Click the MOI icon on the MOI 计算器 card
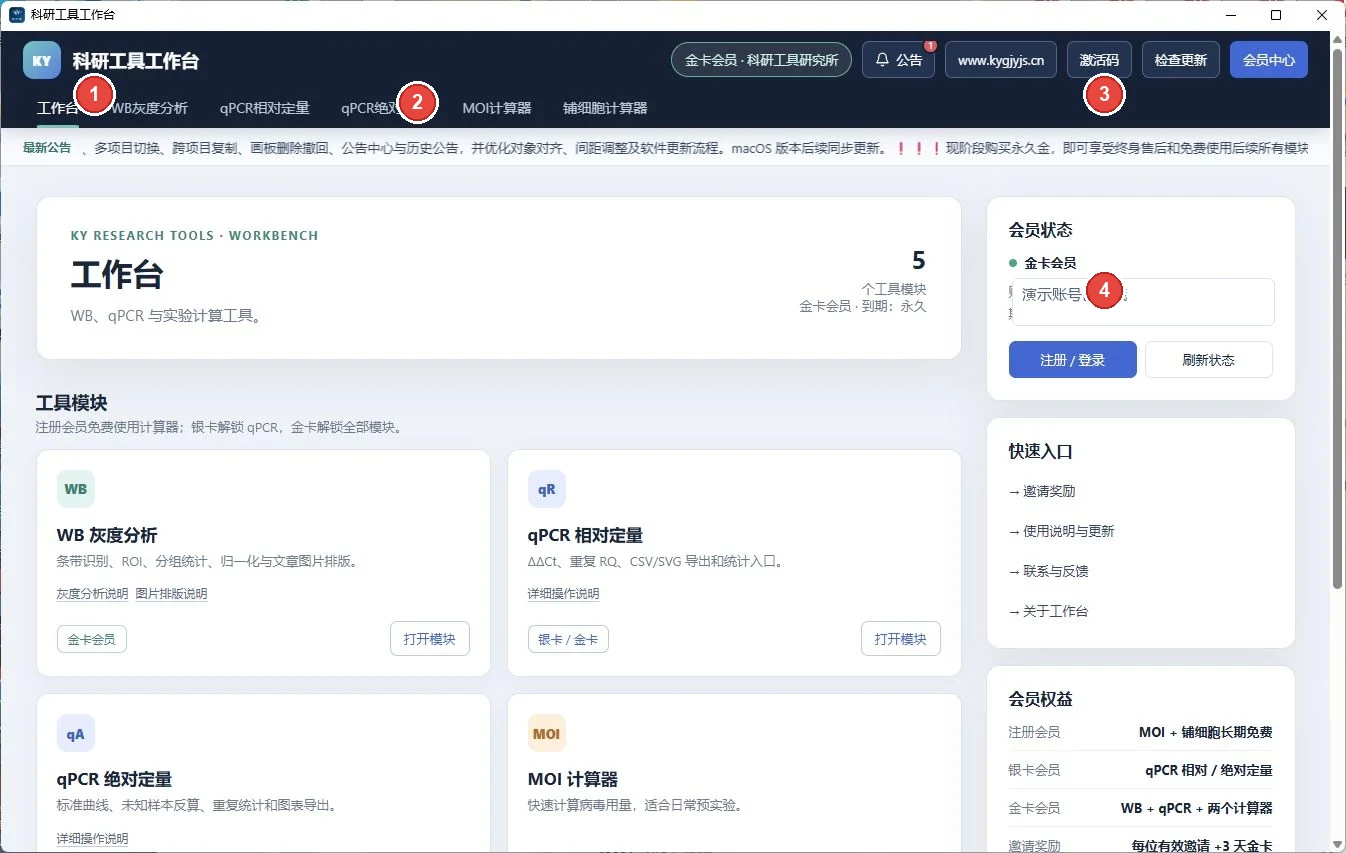The height and width of the screenshot is (853, 1346). point(547,733)
